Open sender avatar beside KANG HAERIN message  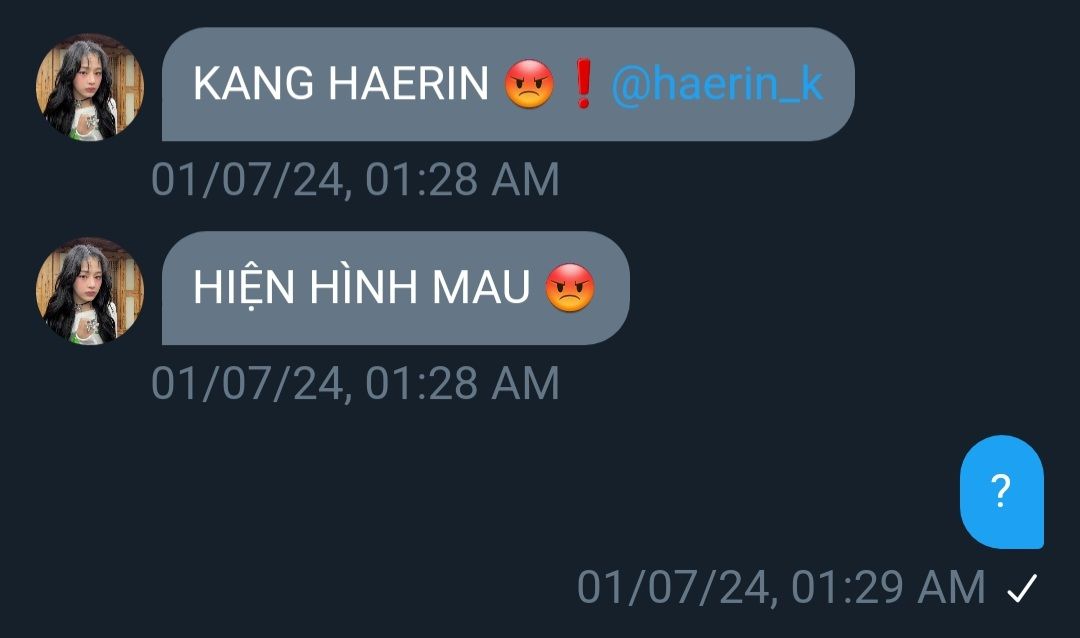[x=90, y=87]
